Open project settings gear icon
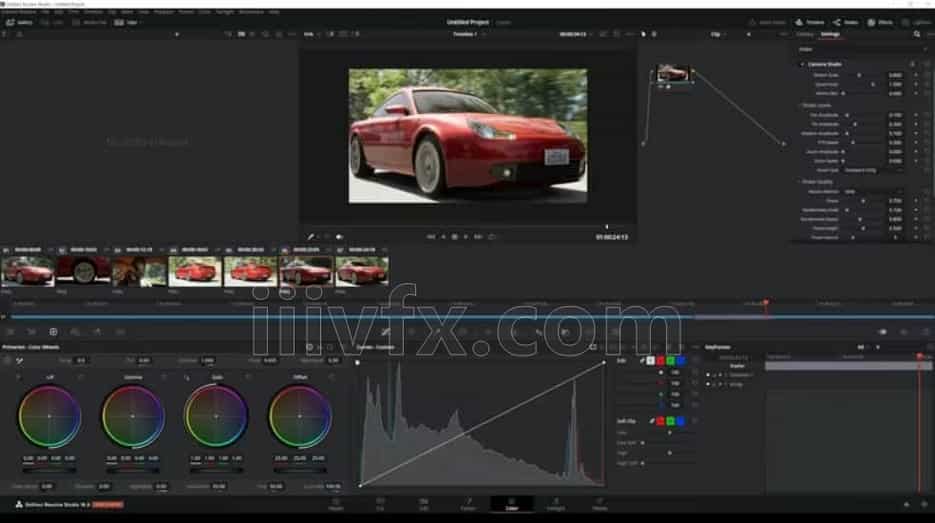The width and height of the screenshot is (935, 523). (922, 505)
